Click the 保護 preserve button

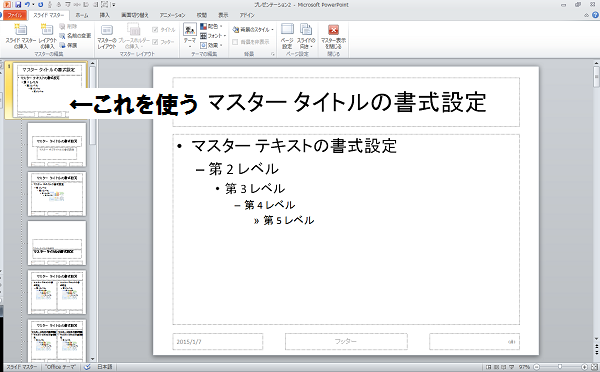coord(69,45)
